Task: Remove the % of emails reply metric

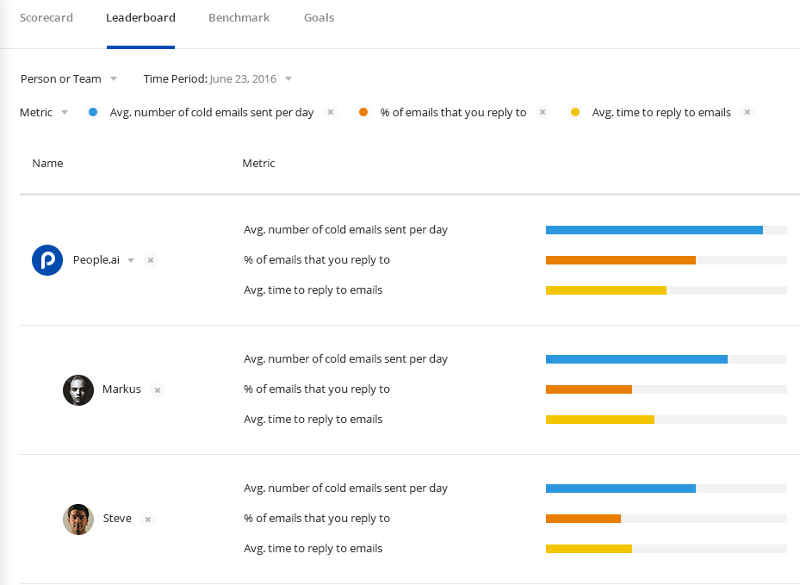Action: [543, 112]
